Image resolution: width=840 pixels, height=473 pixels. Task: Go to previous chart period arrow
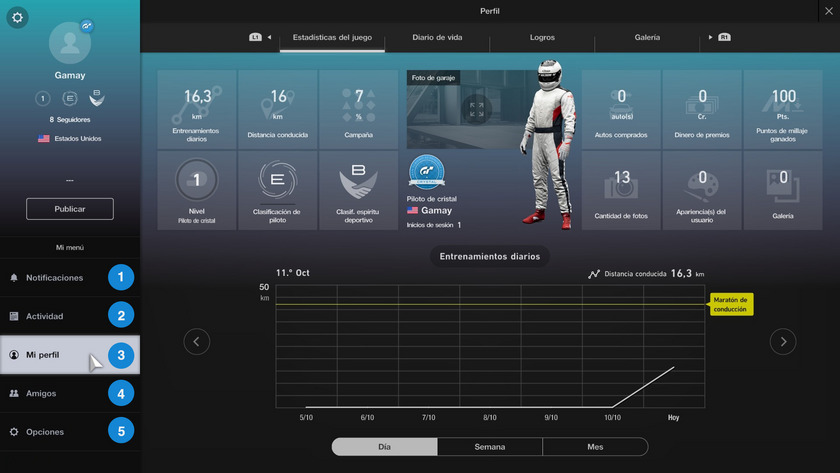196,342
